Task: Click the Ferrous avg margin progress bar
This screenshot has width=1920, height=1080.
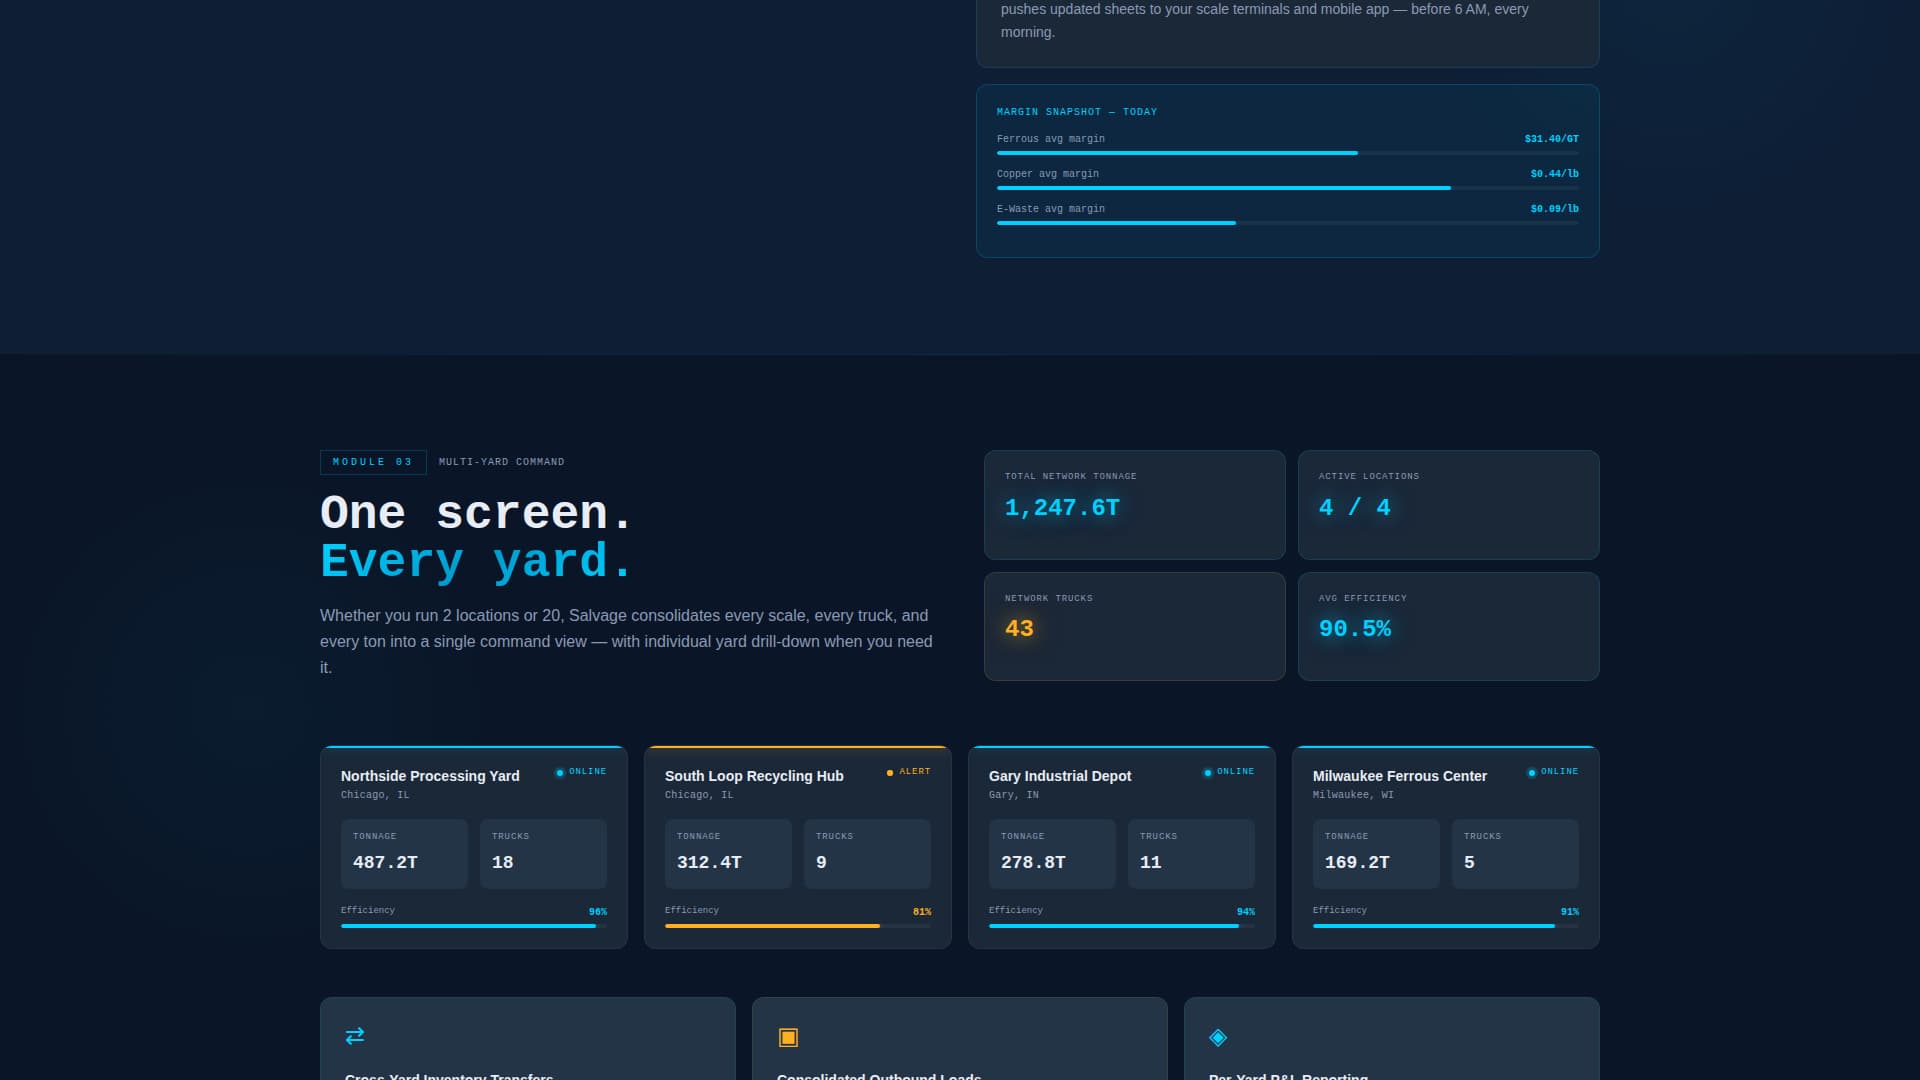Action: pyautogui.click(x=1288, y=153)
